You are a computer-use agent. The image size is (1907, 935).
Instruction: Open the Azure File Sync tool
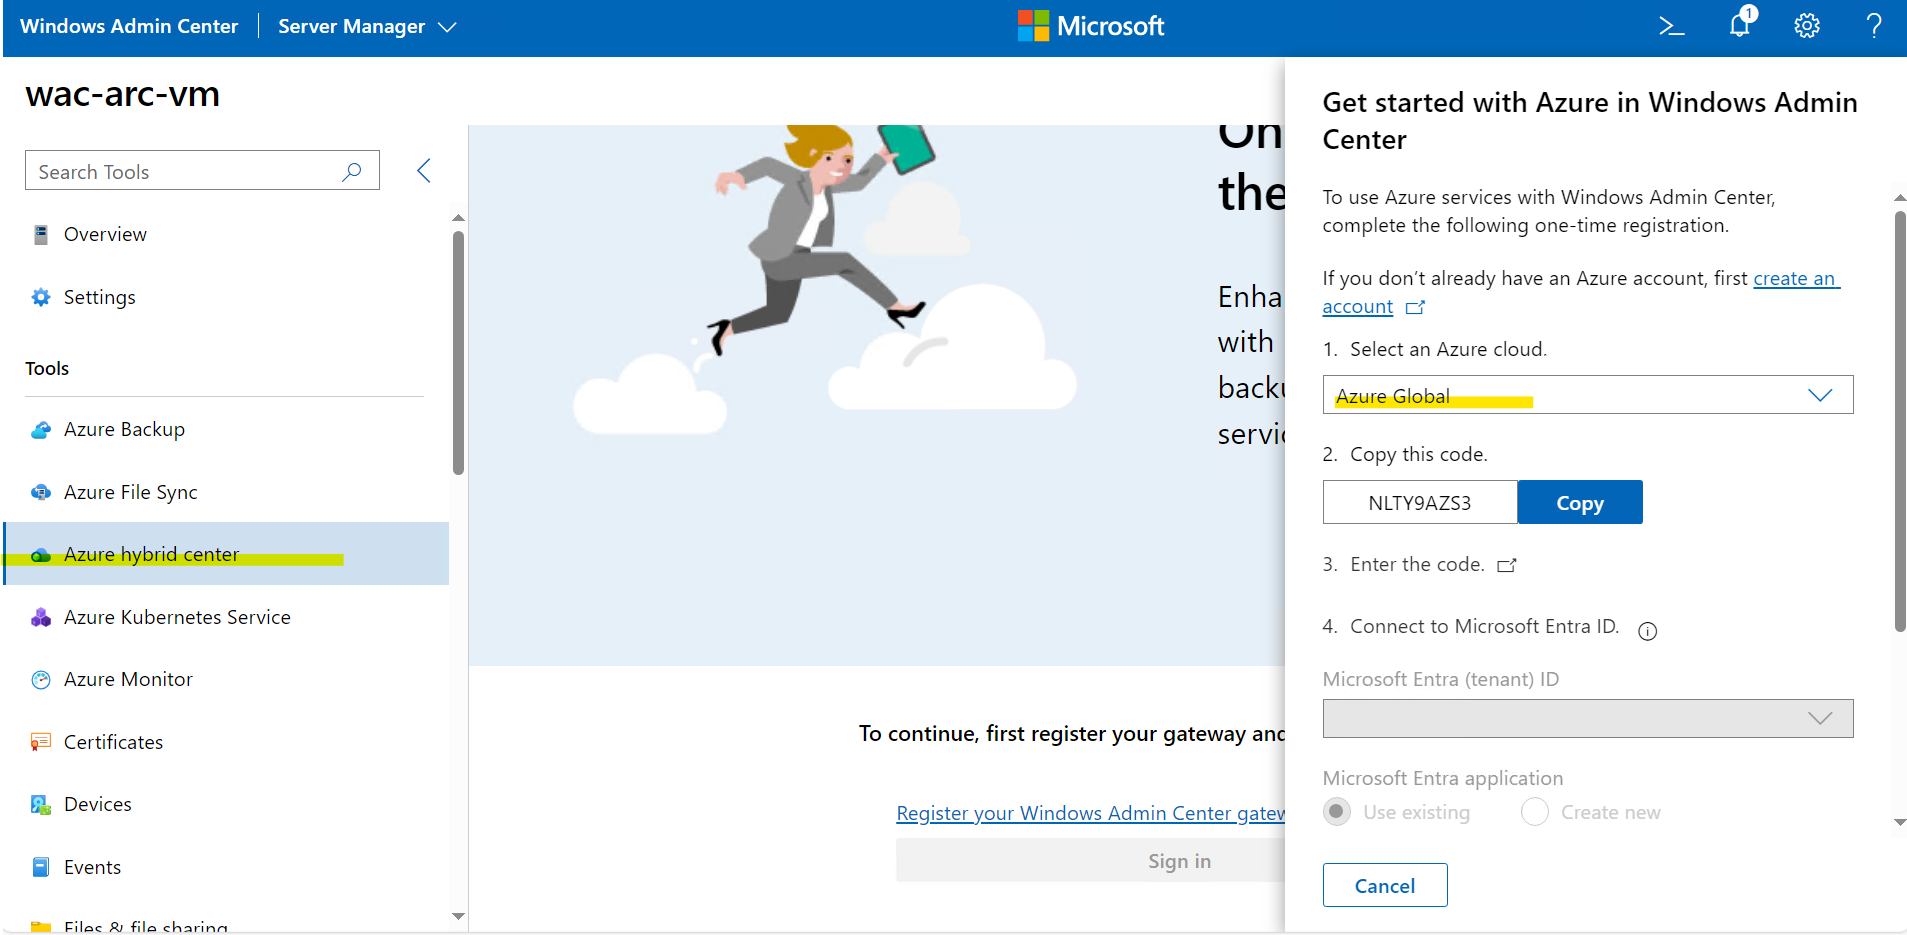226,492
